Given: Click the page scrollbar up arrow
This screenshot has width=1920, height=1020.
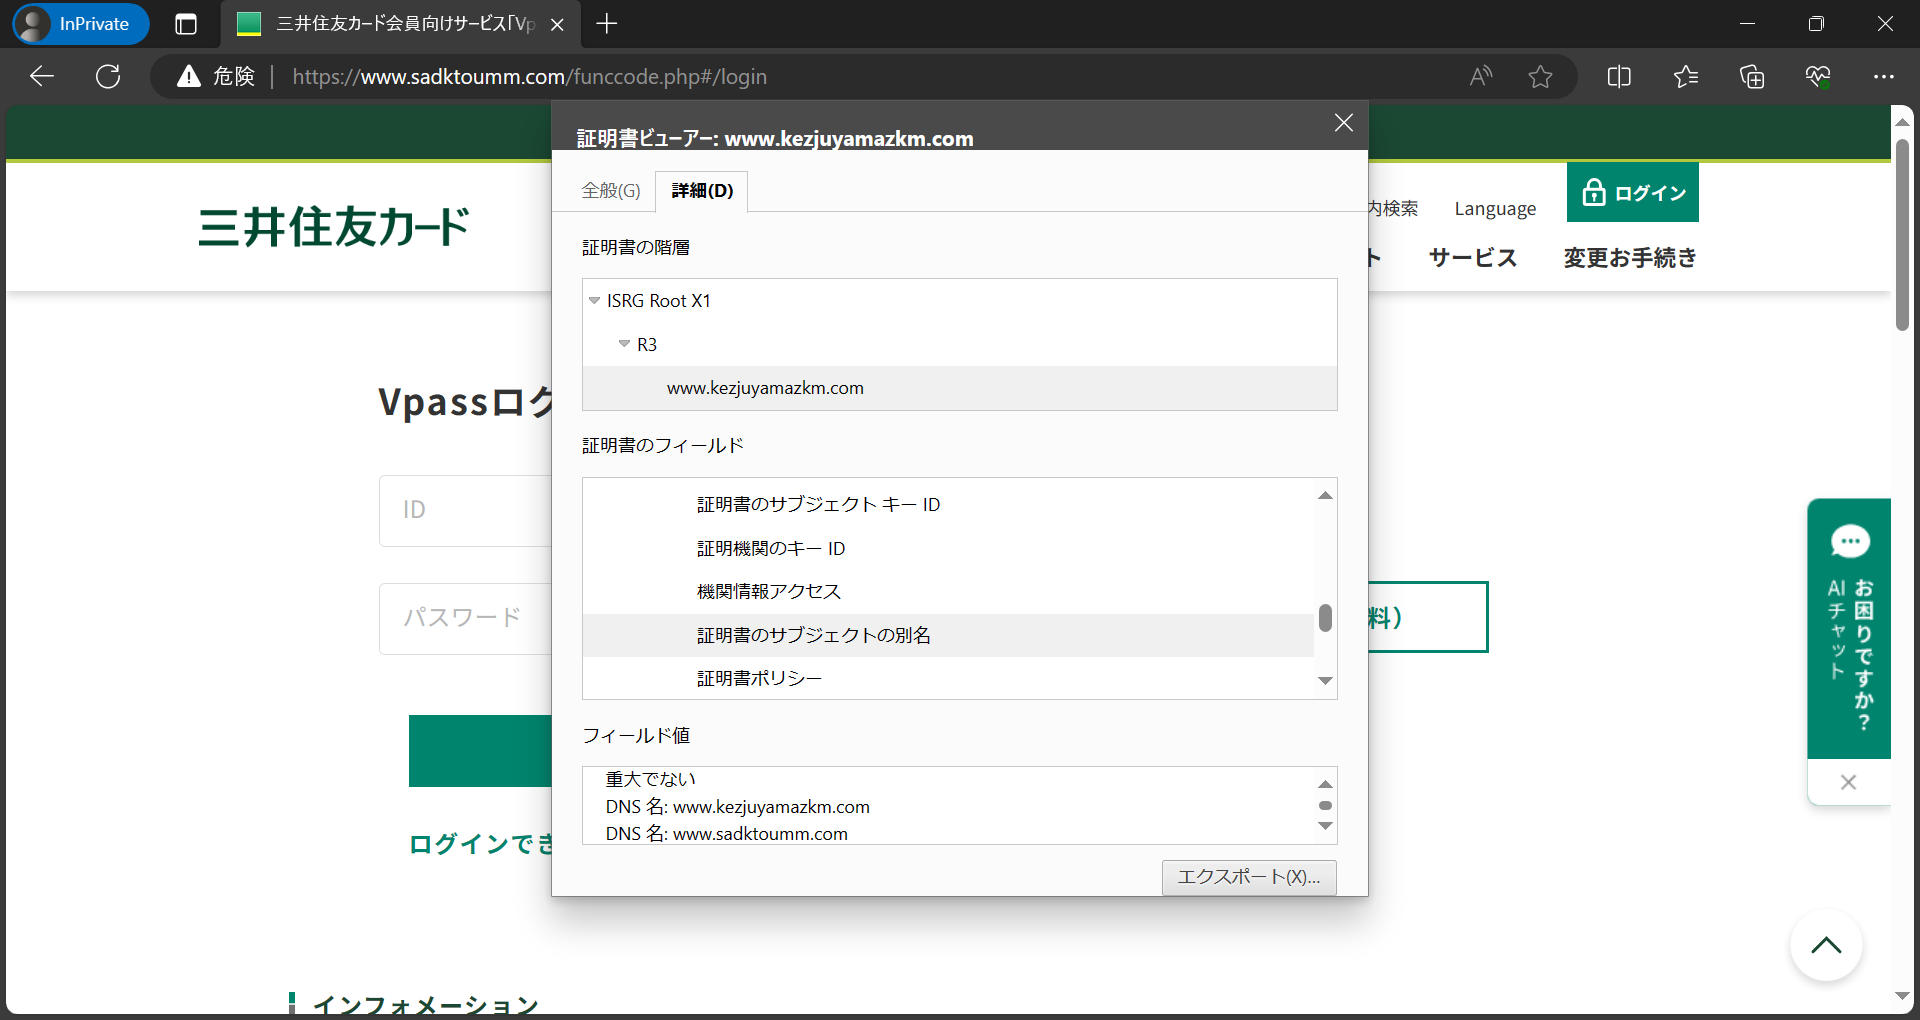Looking at the screenshot, I should [1902, 121].
